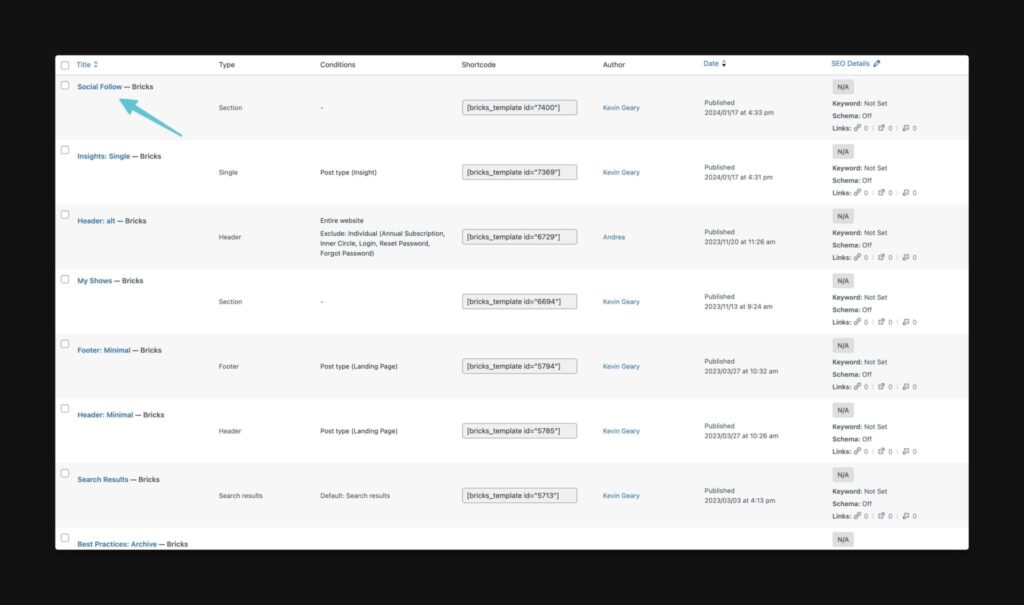Check the Social Follow row checkbox
Screen dimensions: 1024x605
(x=65, y=85)
